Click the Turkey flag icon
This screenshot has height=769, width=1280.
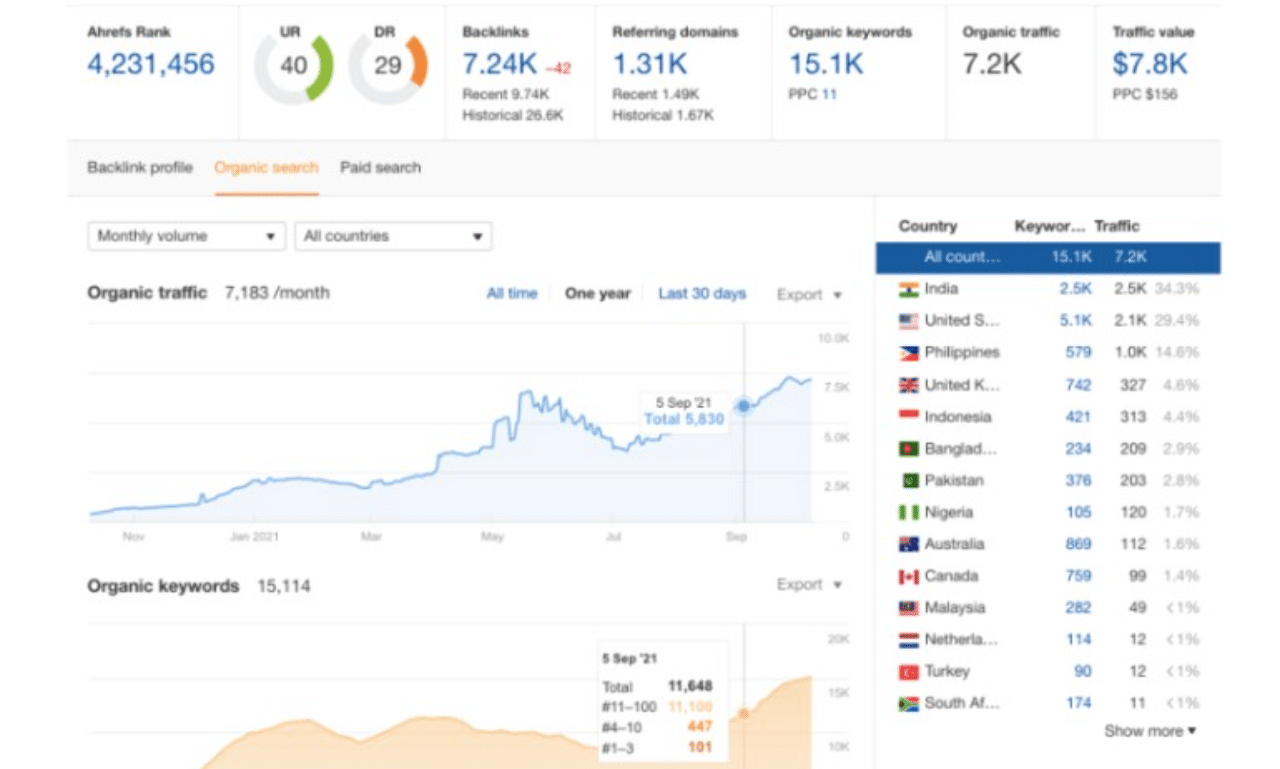coord(908,672)
